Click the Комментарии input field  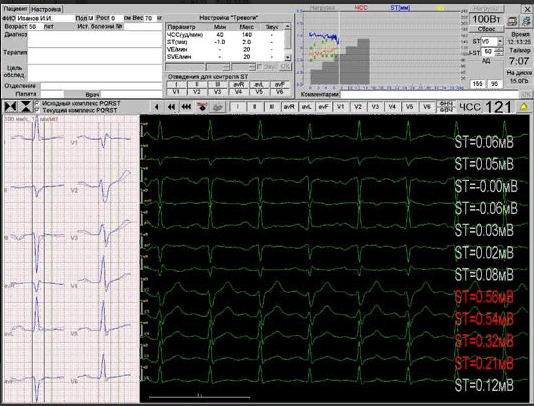click(x=430, y=94)
